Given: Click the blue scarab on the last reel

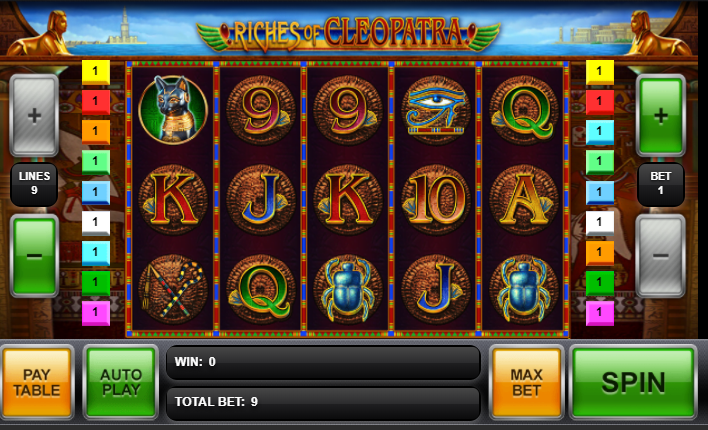Looking at the screenshot, I should click(x=524, y=289).
